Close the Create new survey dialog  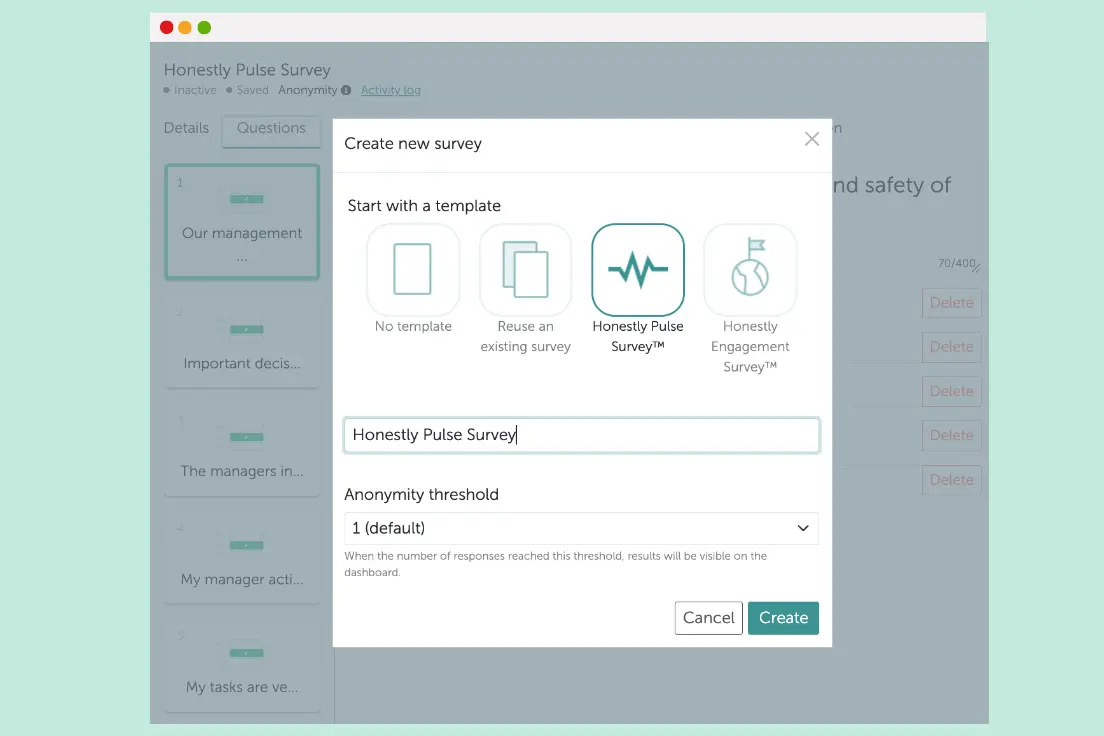click(812, 139)
